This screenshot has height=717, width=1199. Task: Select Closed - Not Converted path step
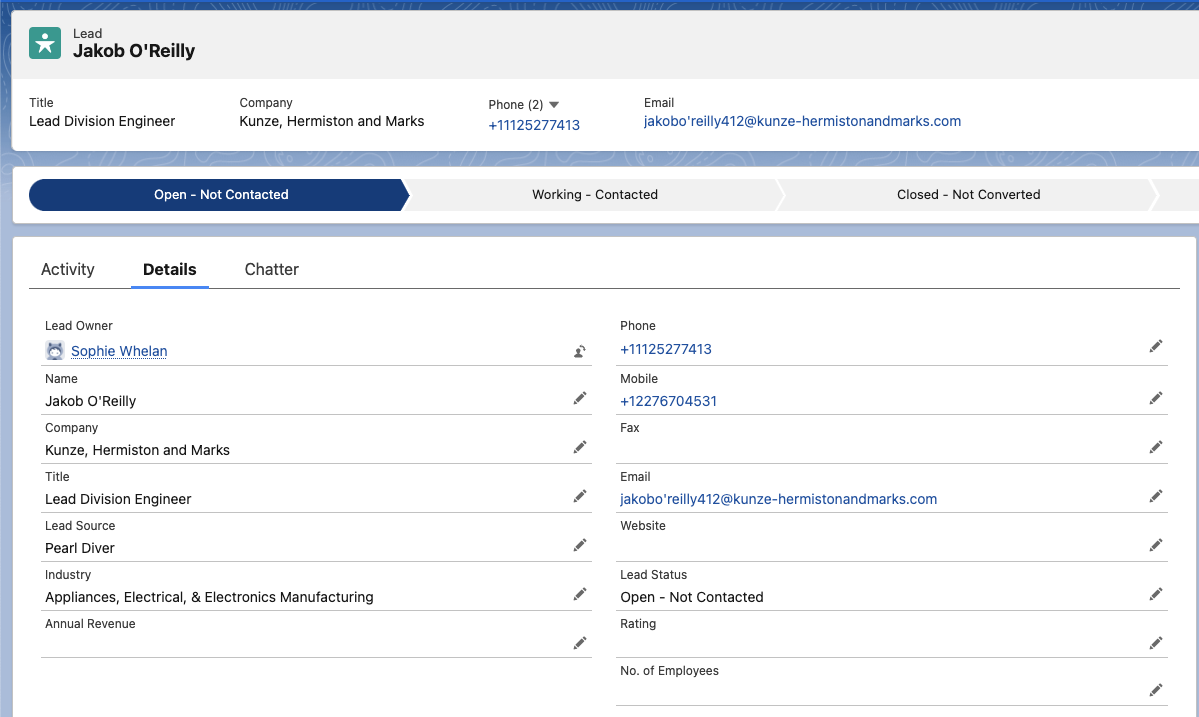pos(968,195)
